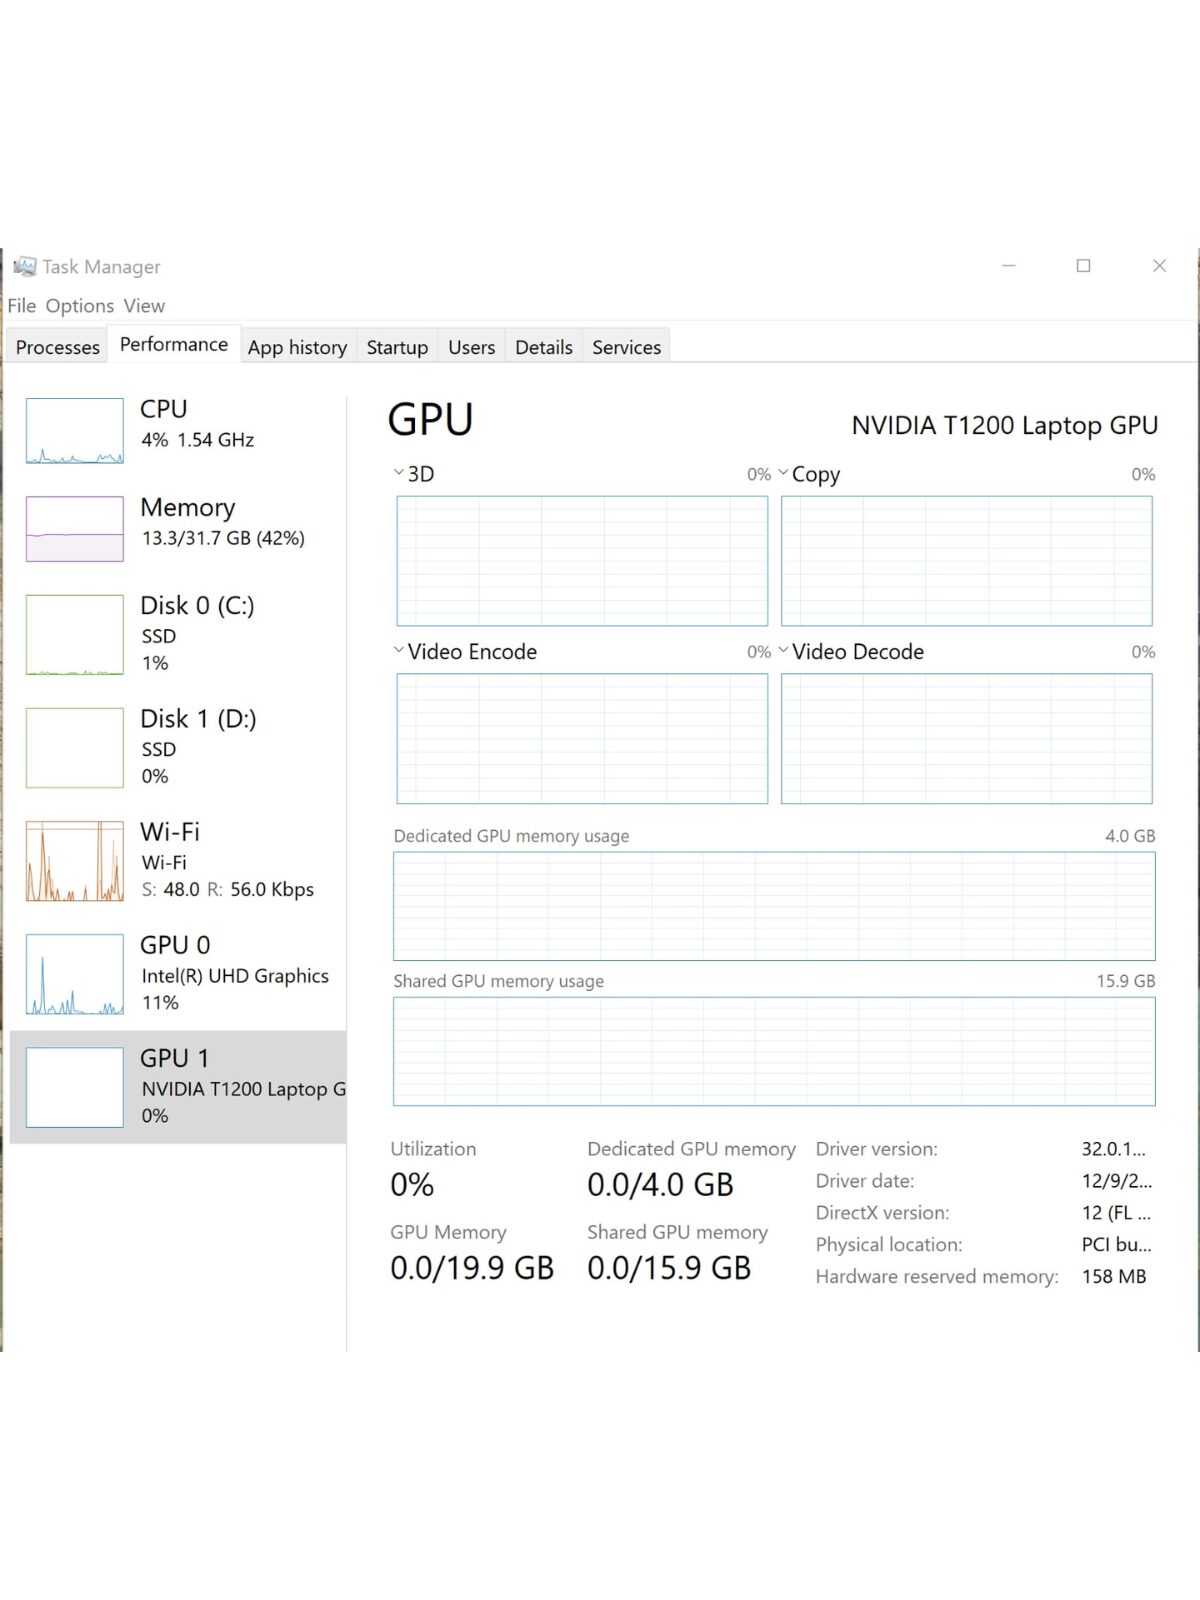Maximize the Task Manager window
The image size is (1200, 1600).
point(1083,266)
